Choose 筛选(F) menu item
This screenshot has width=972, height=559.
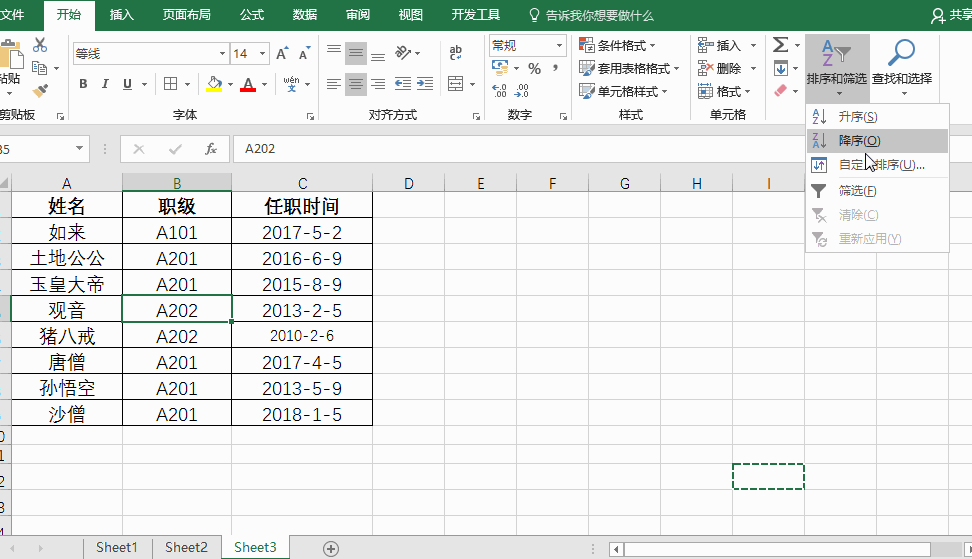pyautogui.click(x=877, y=191)
